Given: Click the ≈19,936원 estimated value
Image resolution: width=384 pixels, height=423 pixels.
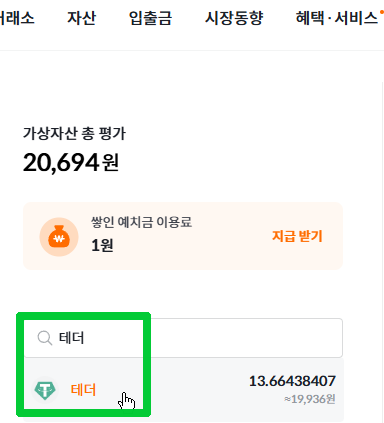Looking at the screenshot, I should pyautogui.click(x=310, y=399).
